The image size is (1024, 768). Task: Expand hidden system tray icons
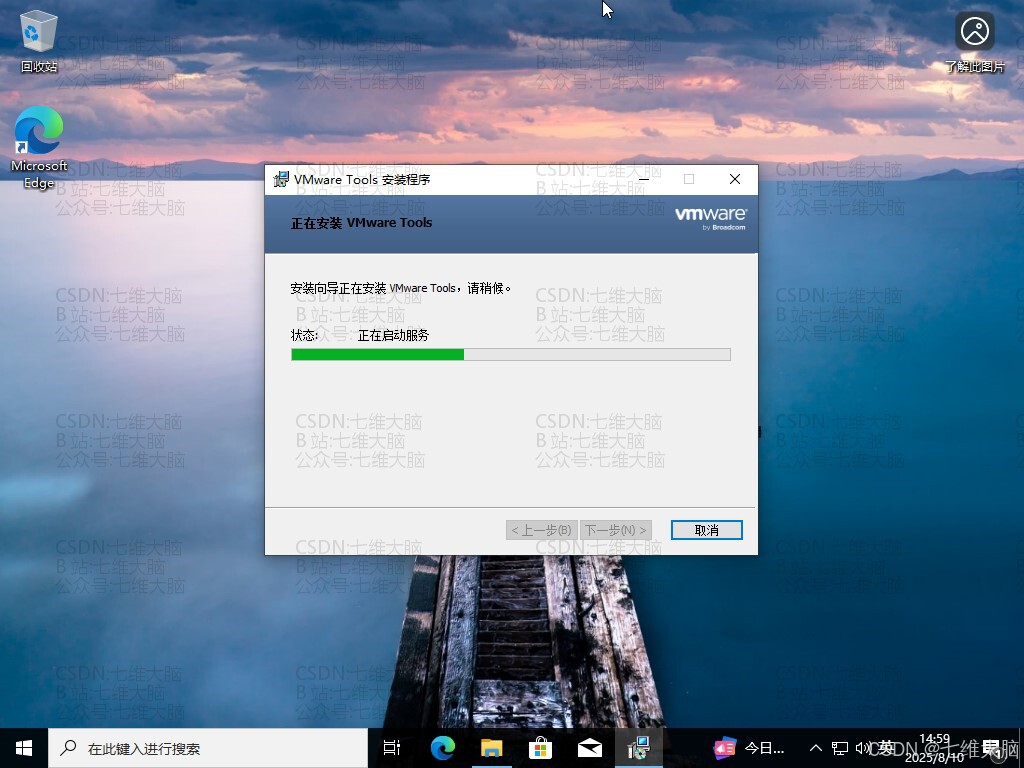[x=816, y=748]
